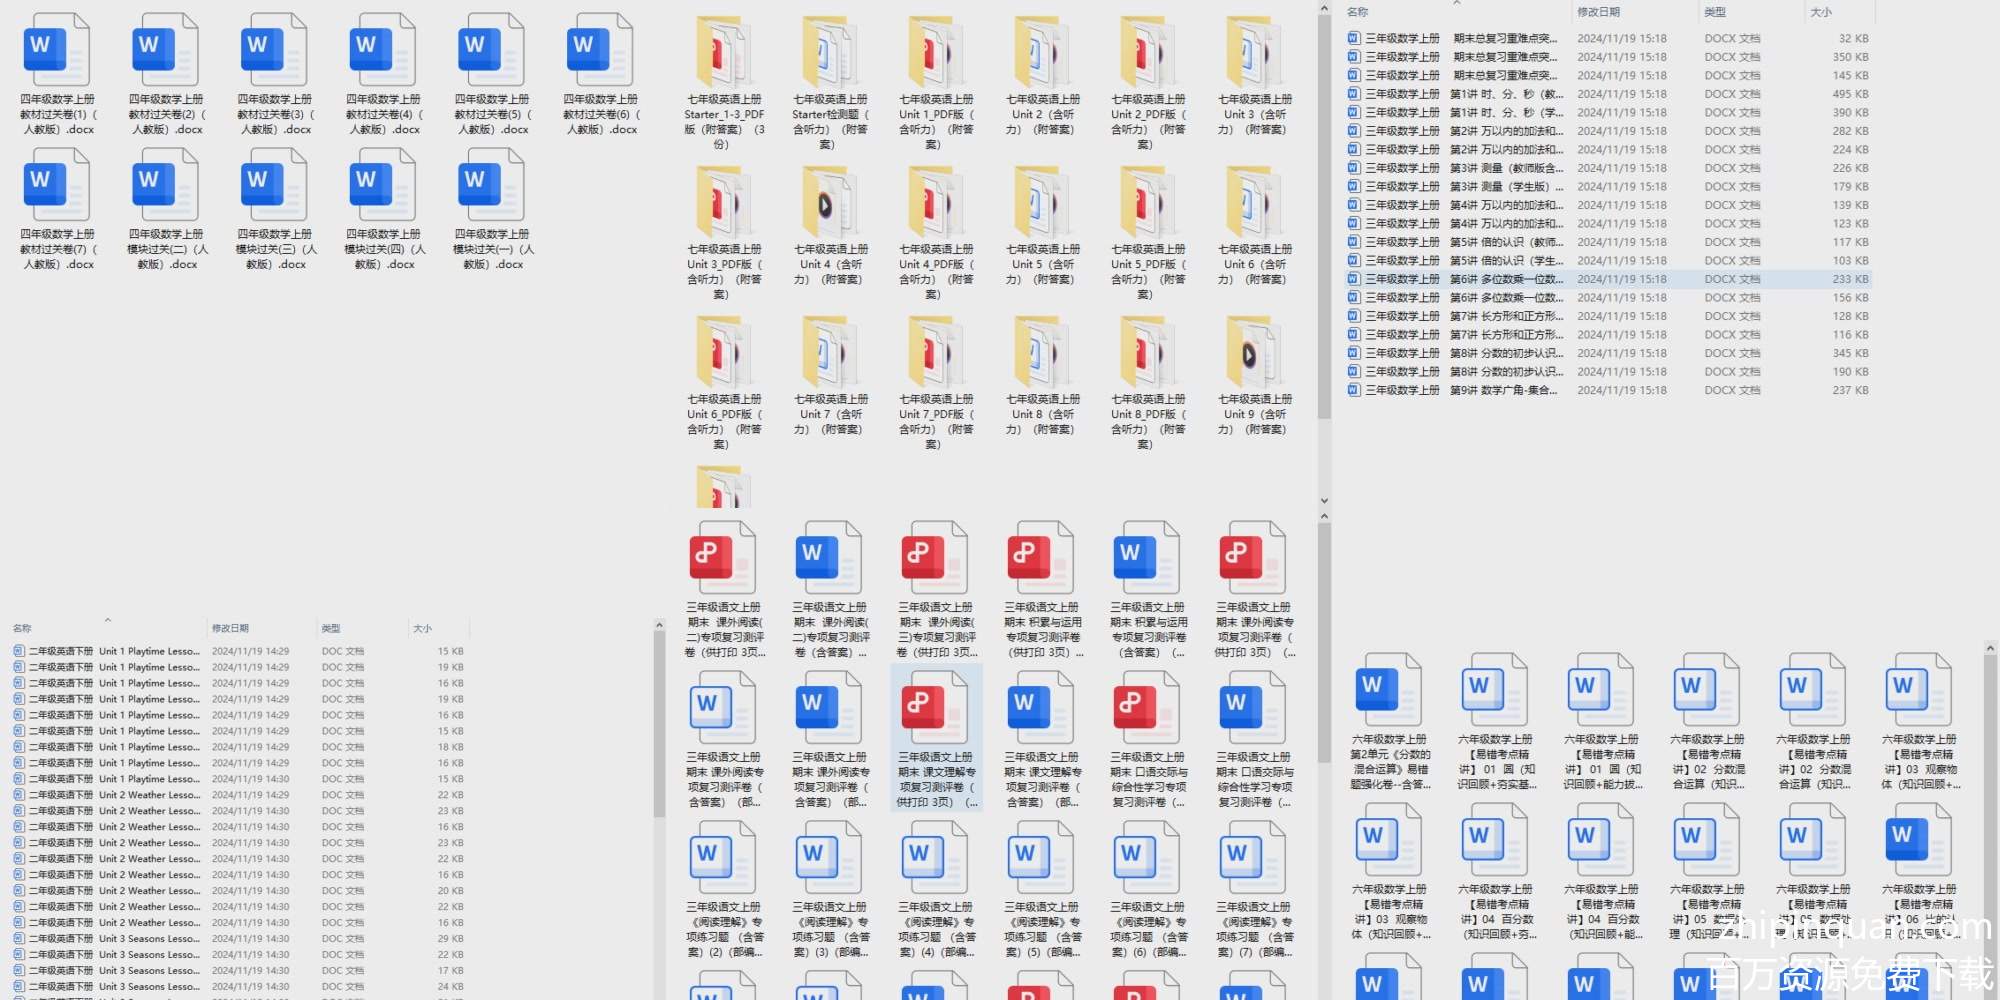Open the highlighted 三年级语文上册 课文理解 file

pyautogui.click(x=936, y=740)
